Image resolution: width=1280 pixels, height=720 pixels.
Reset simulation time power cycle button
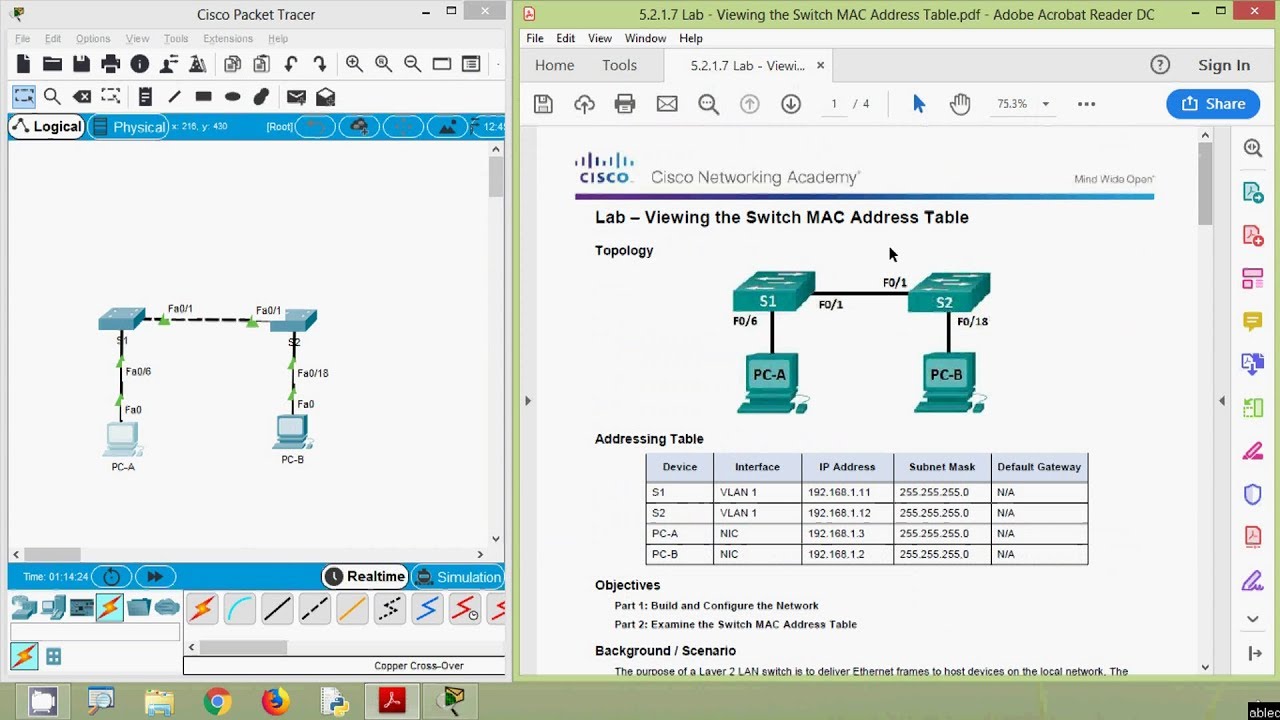point(112,577)
